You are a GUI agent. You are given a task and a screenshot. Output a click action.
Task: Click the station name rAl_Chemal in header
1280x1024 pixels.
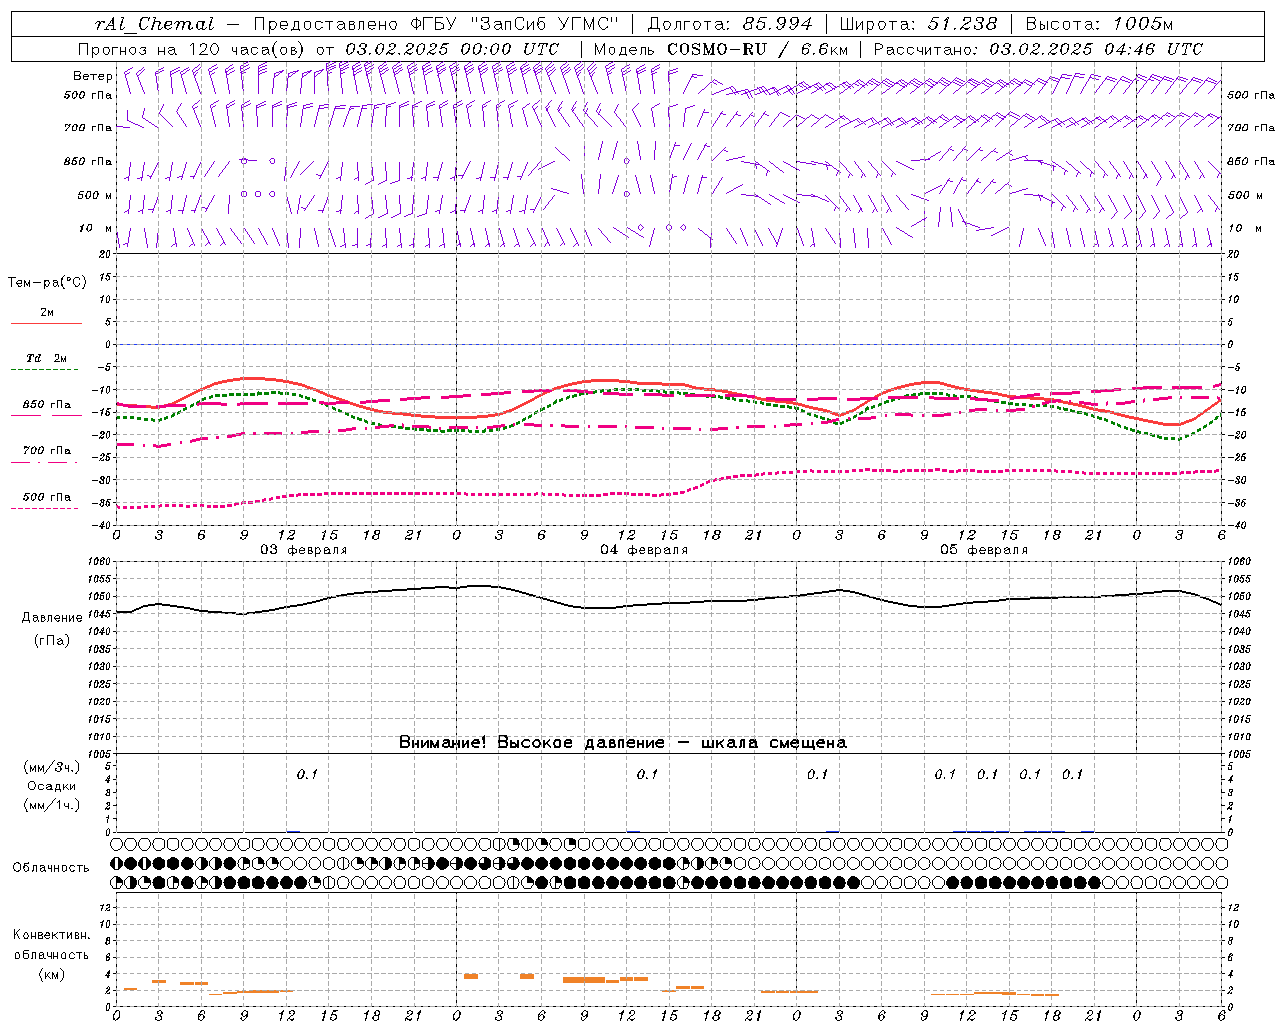point(153,24)
